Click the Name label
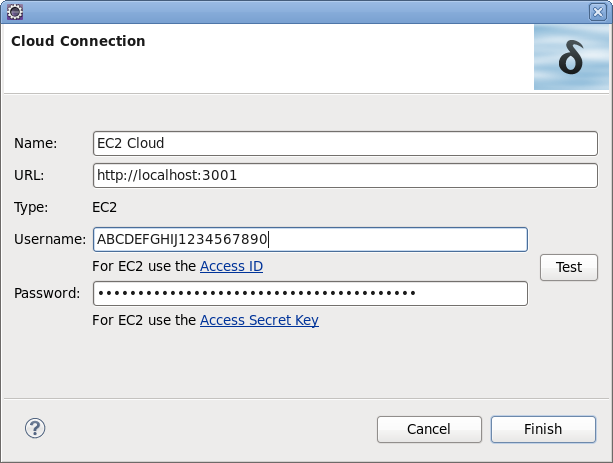 (36, 143)
